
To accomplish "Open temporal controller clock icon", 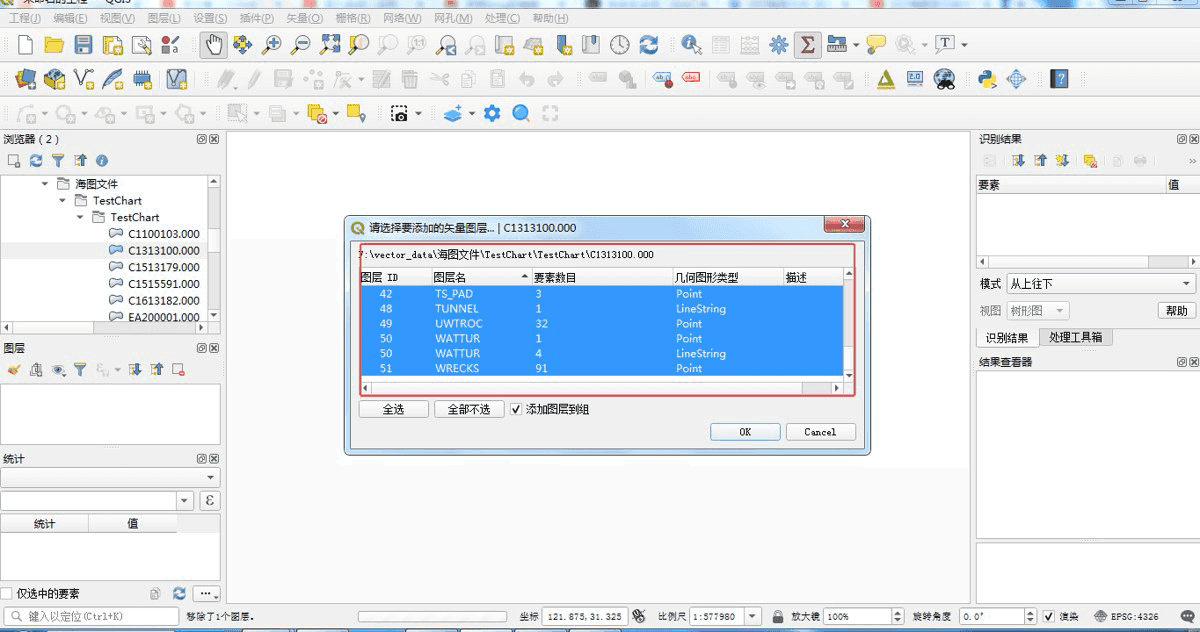I will pos(620,45).
